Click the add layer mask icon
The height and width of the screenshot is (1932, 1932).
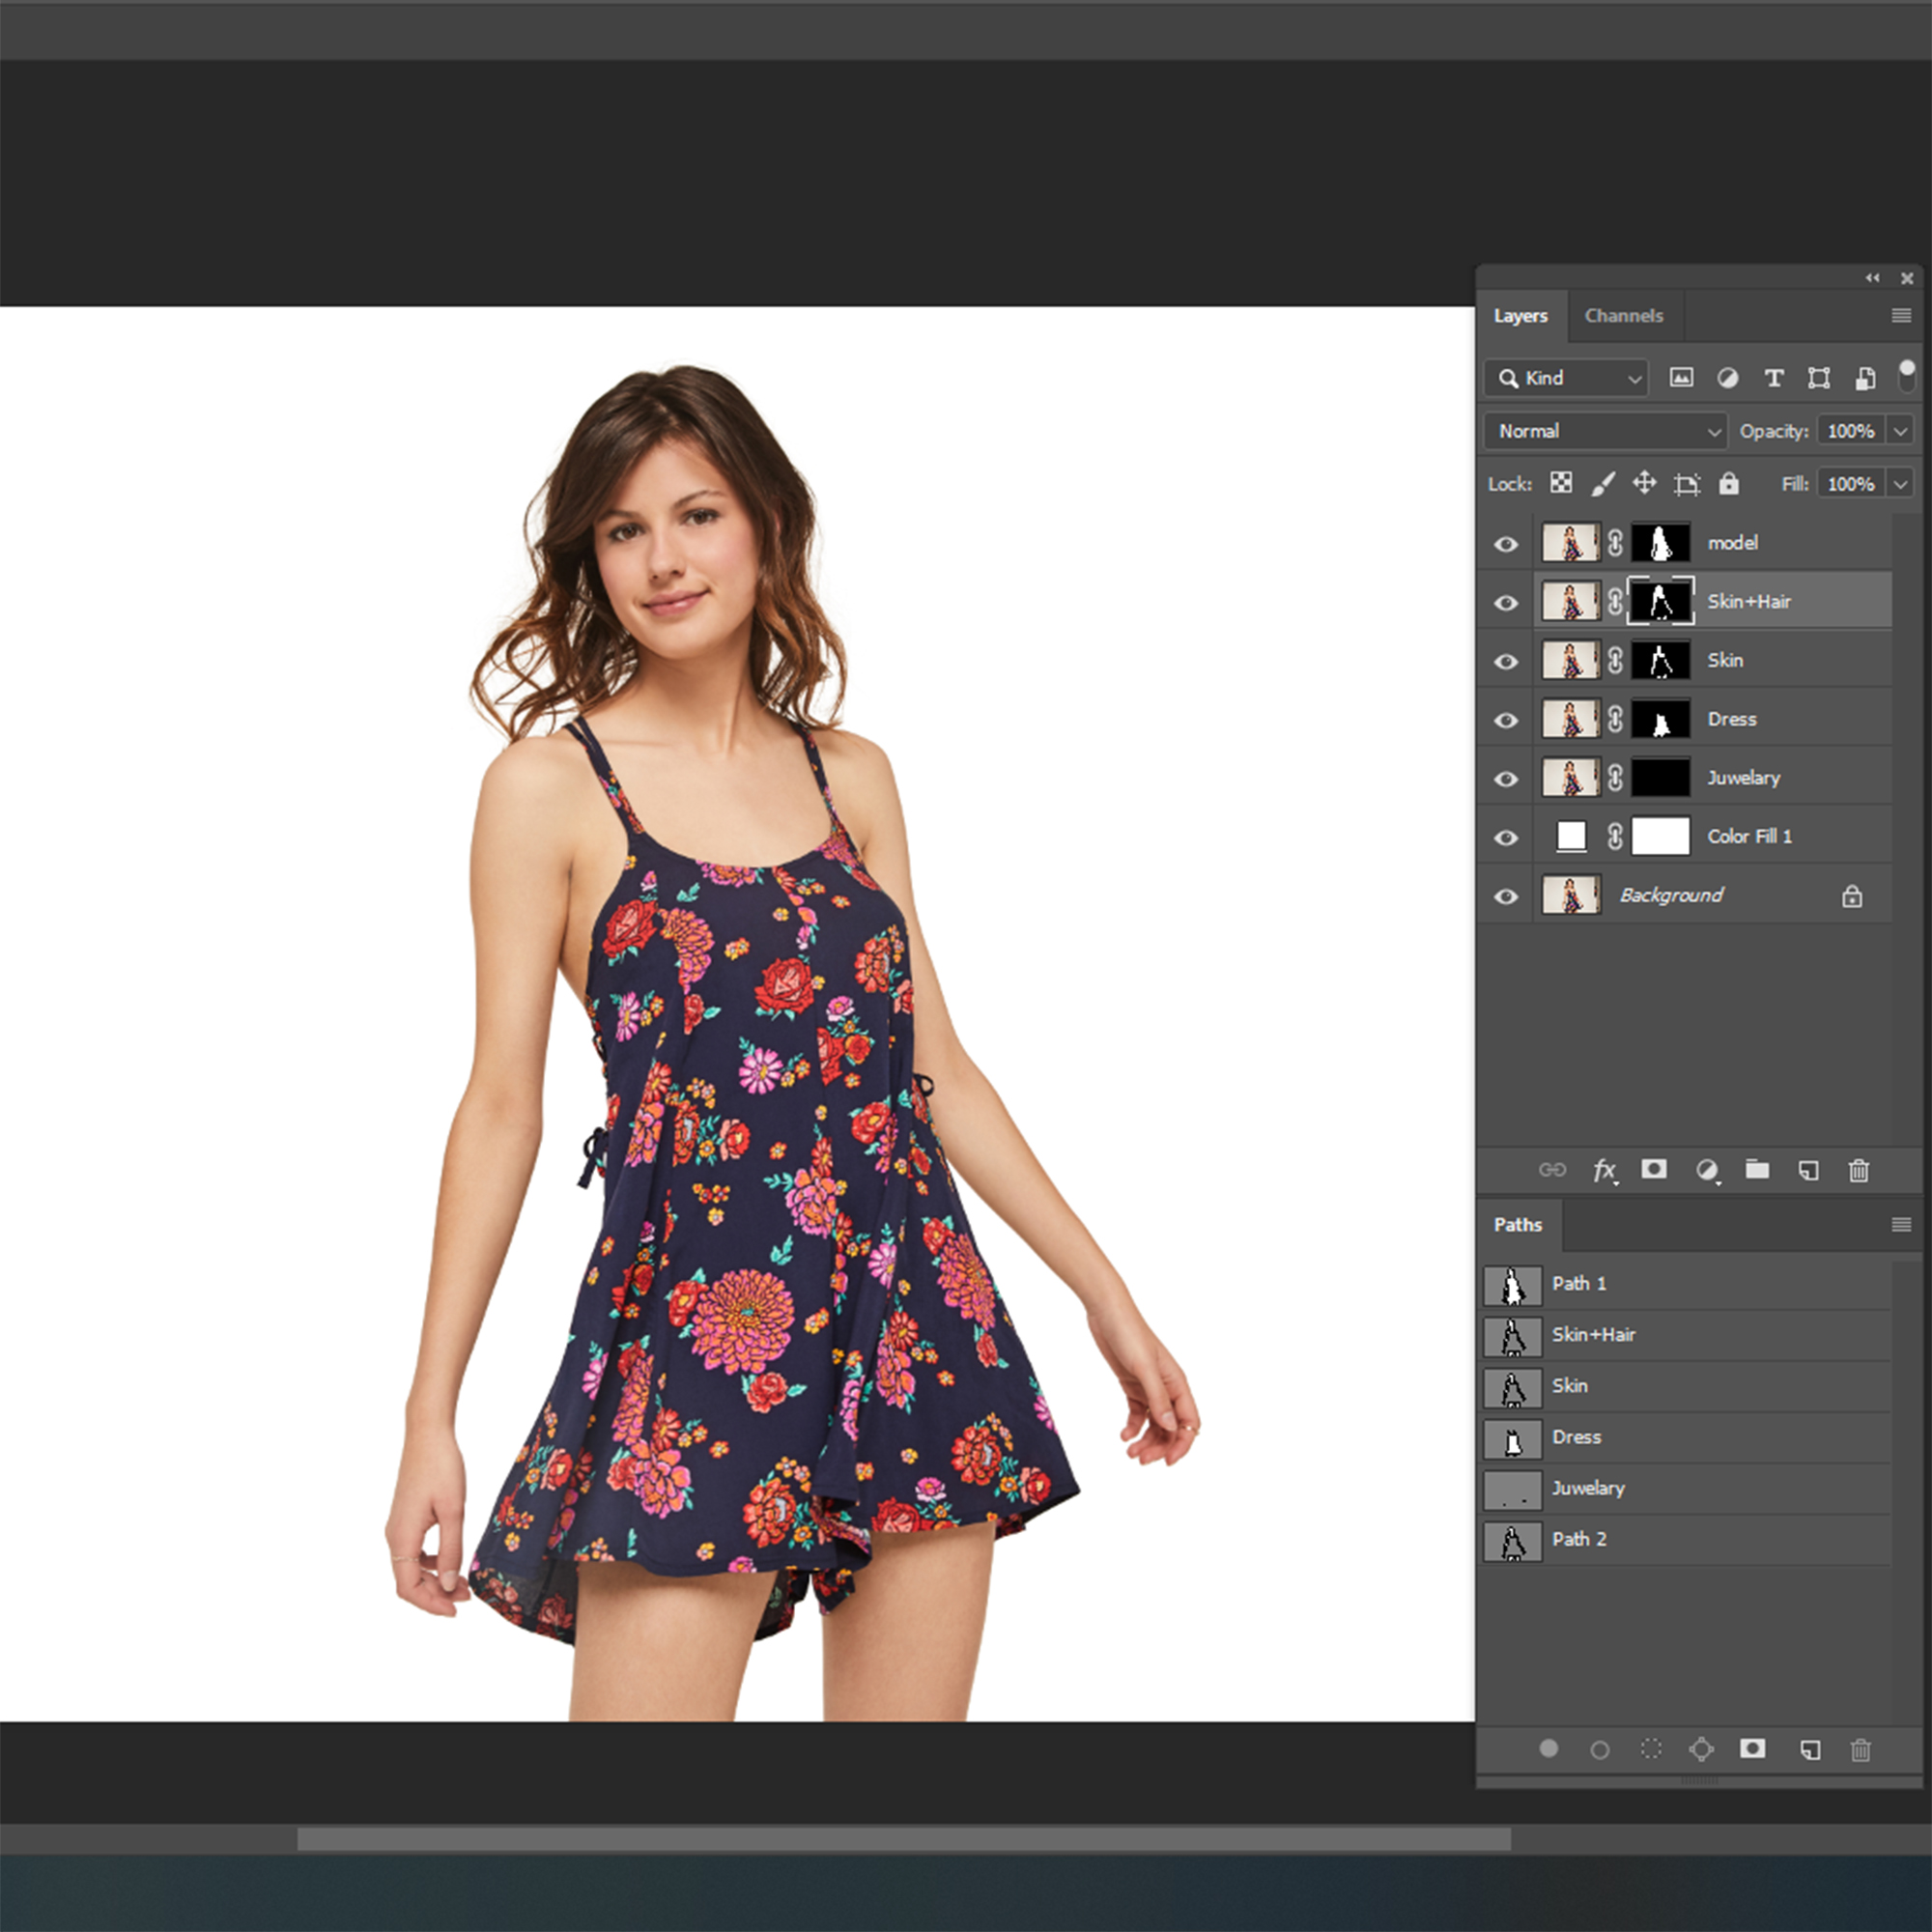click(1653, 1169)
